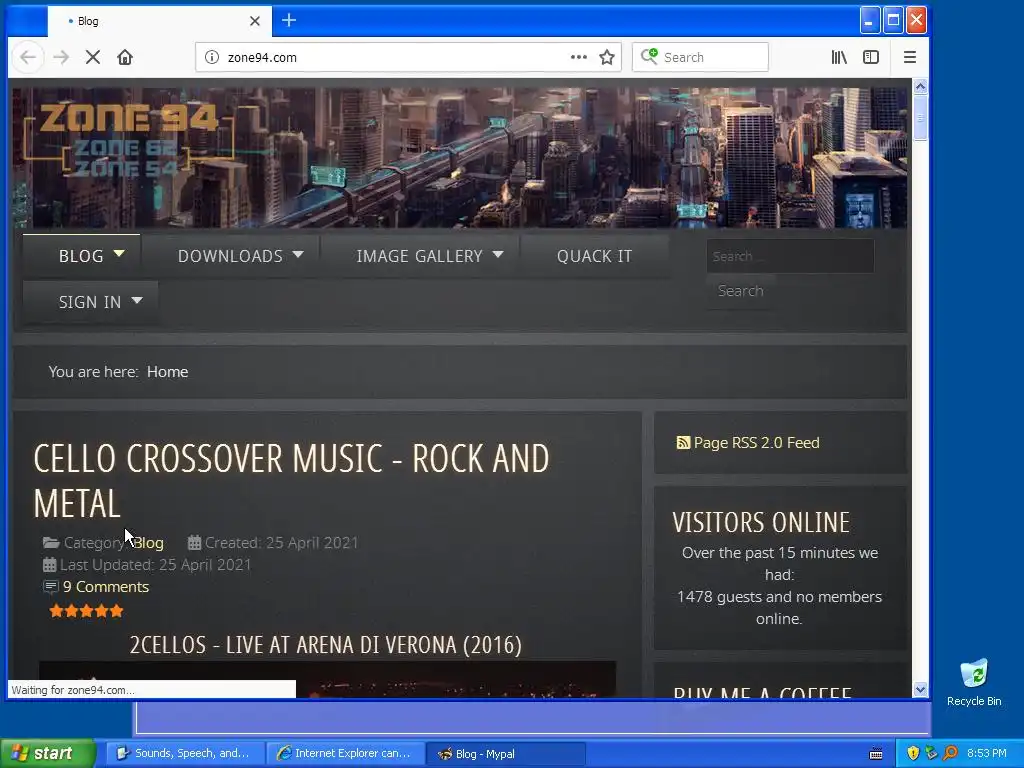Image resolution: width=1024 pixels, height=768 pixels.
Task: Open a new tab with plus button
Action: click(289, 20)
